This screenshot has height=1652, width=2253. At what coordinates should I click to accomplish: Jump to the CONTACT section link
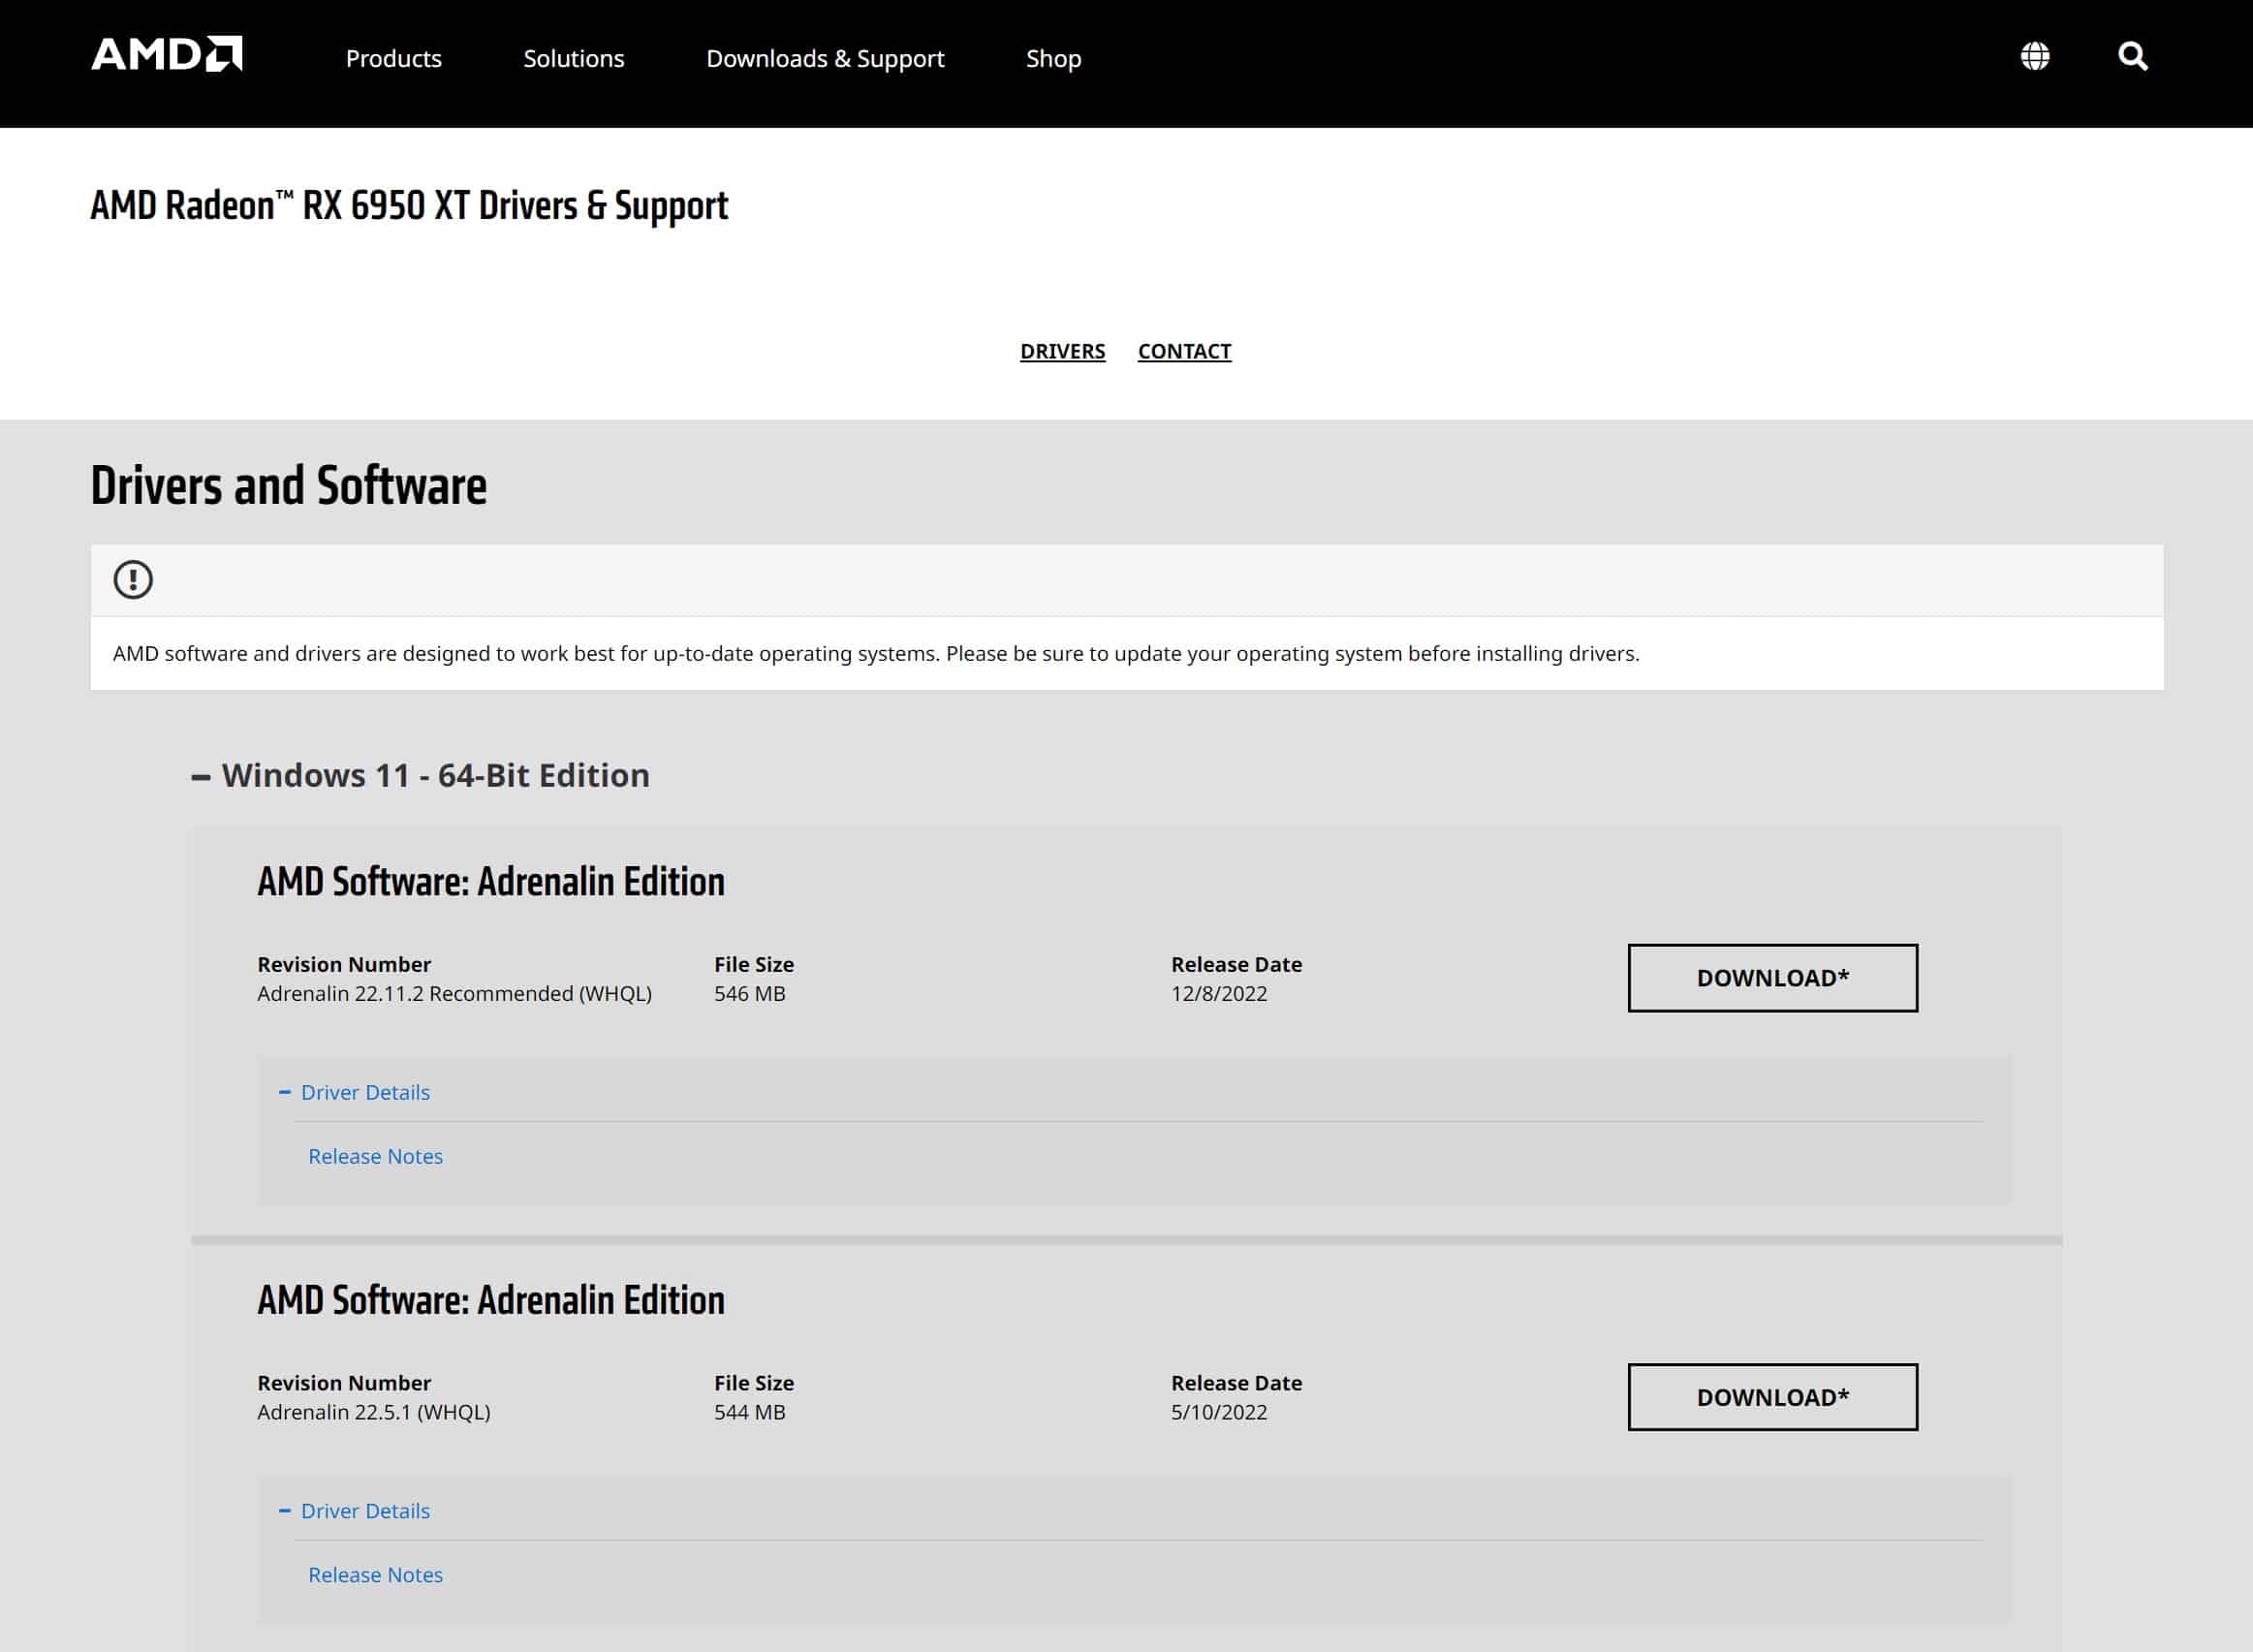pyautogui.click(x=1185, y=351)
